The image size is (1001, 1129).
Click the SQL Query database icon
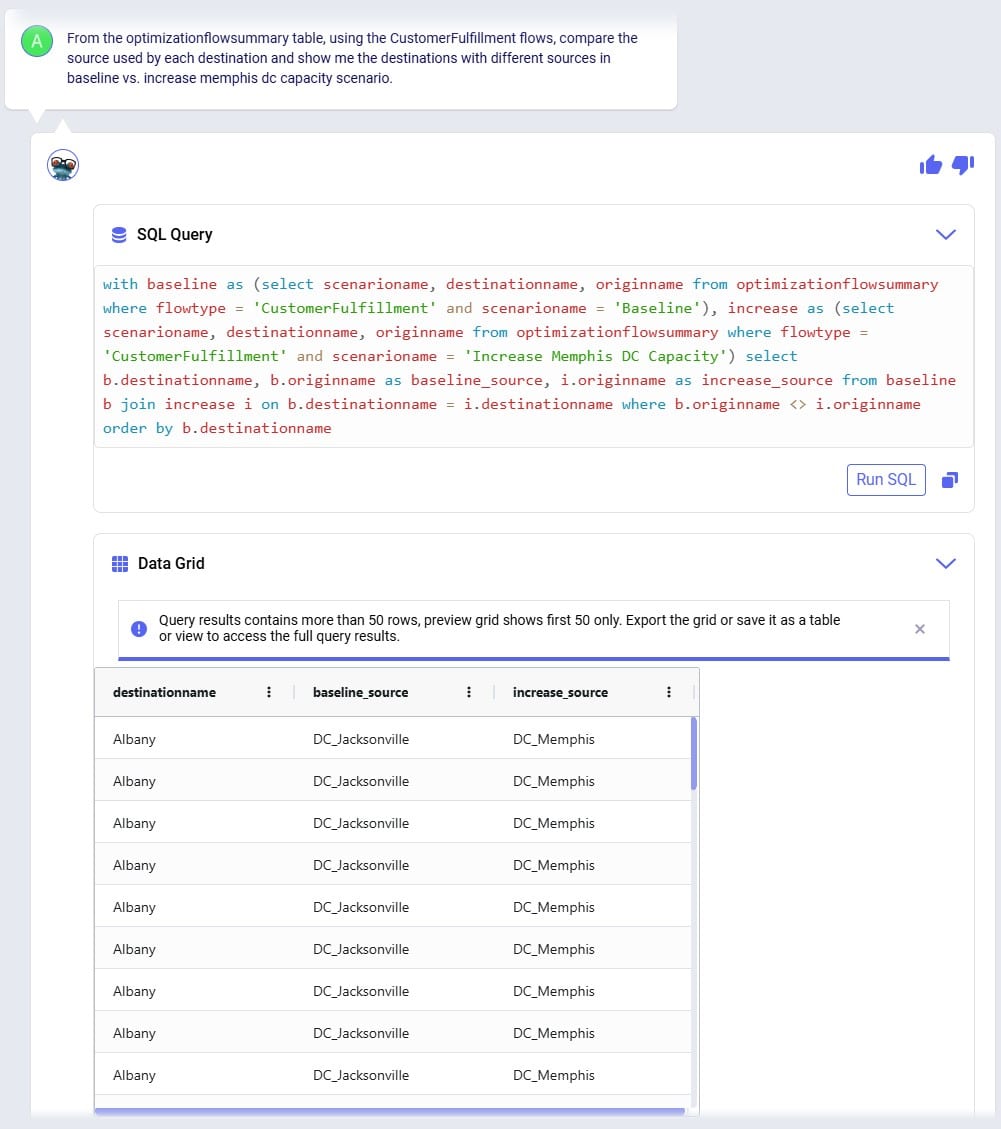(119, 235)
